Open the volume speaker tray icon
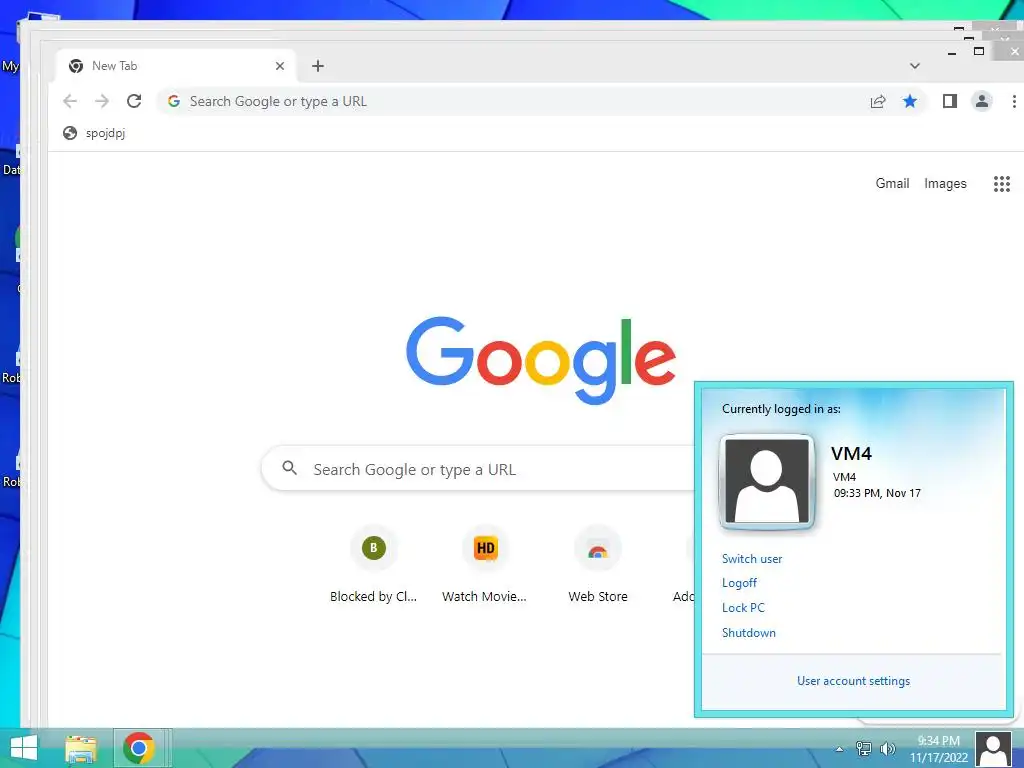This screenshot has height=768, width=1024. (887, 749)
